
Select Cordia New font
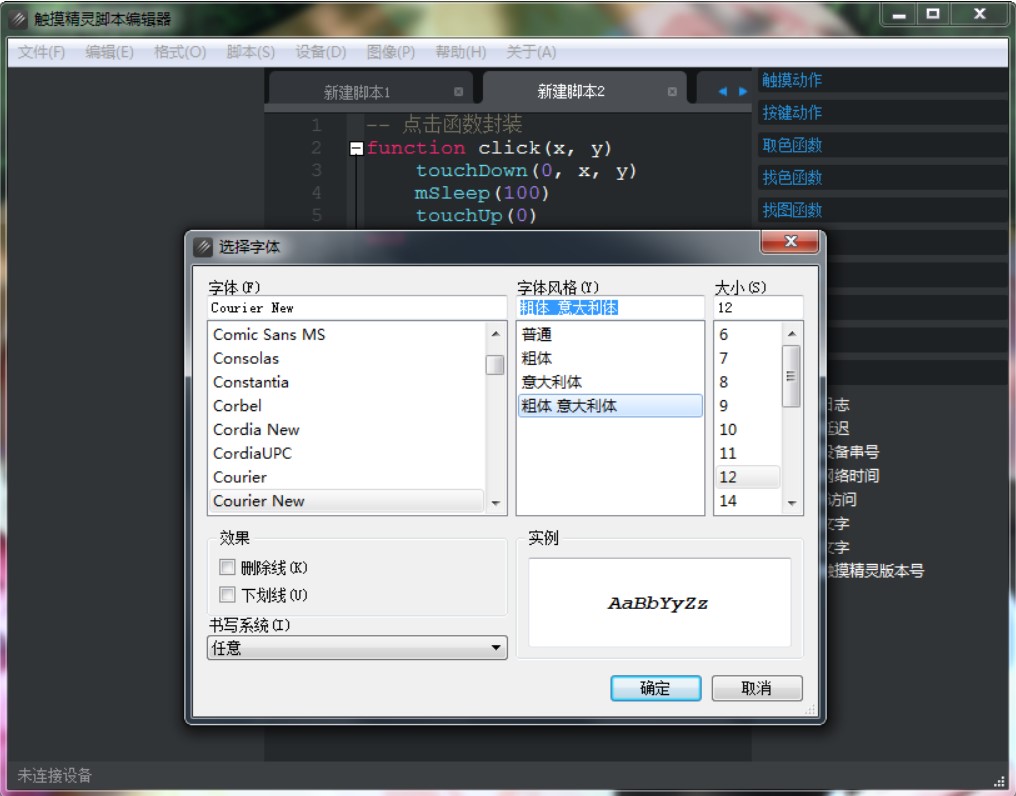(347, 430)
